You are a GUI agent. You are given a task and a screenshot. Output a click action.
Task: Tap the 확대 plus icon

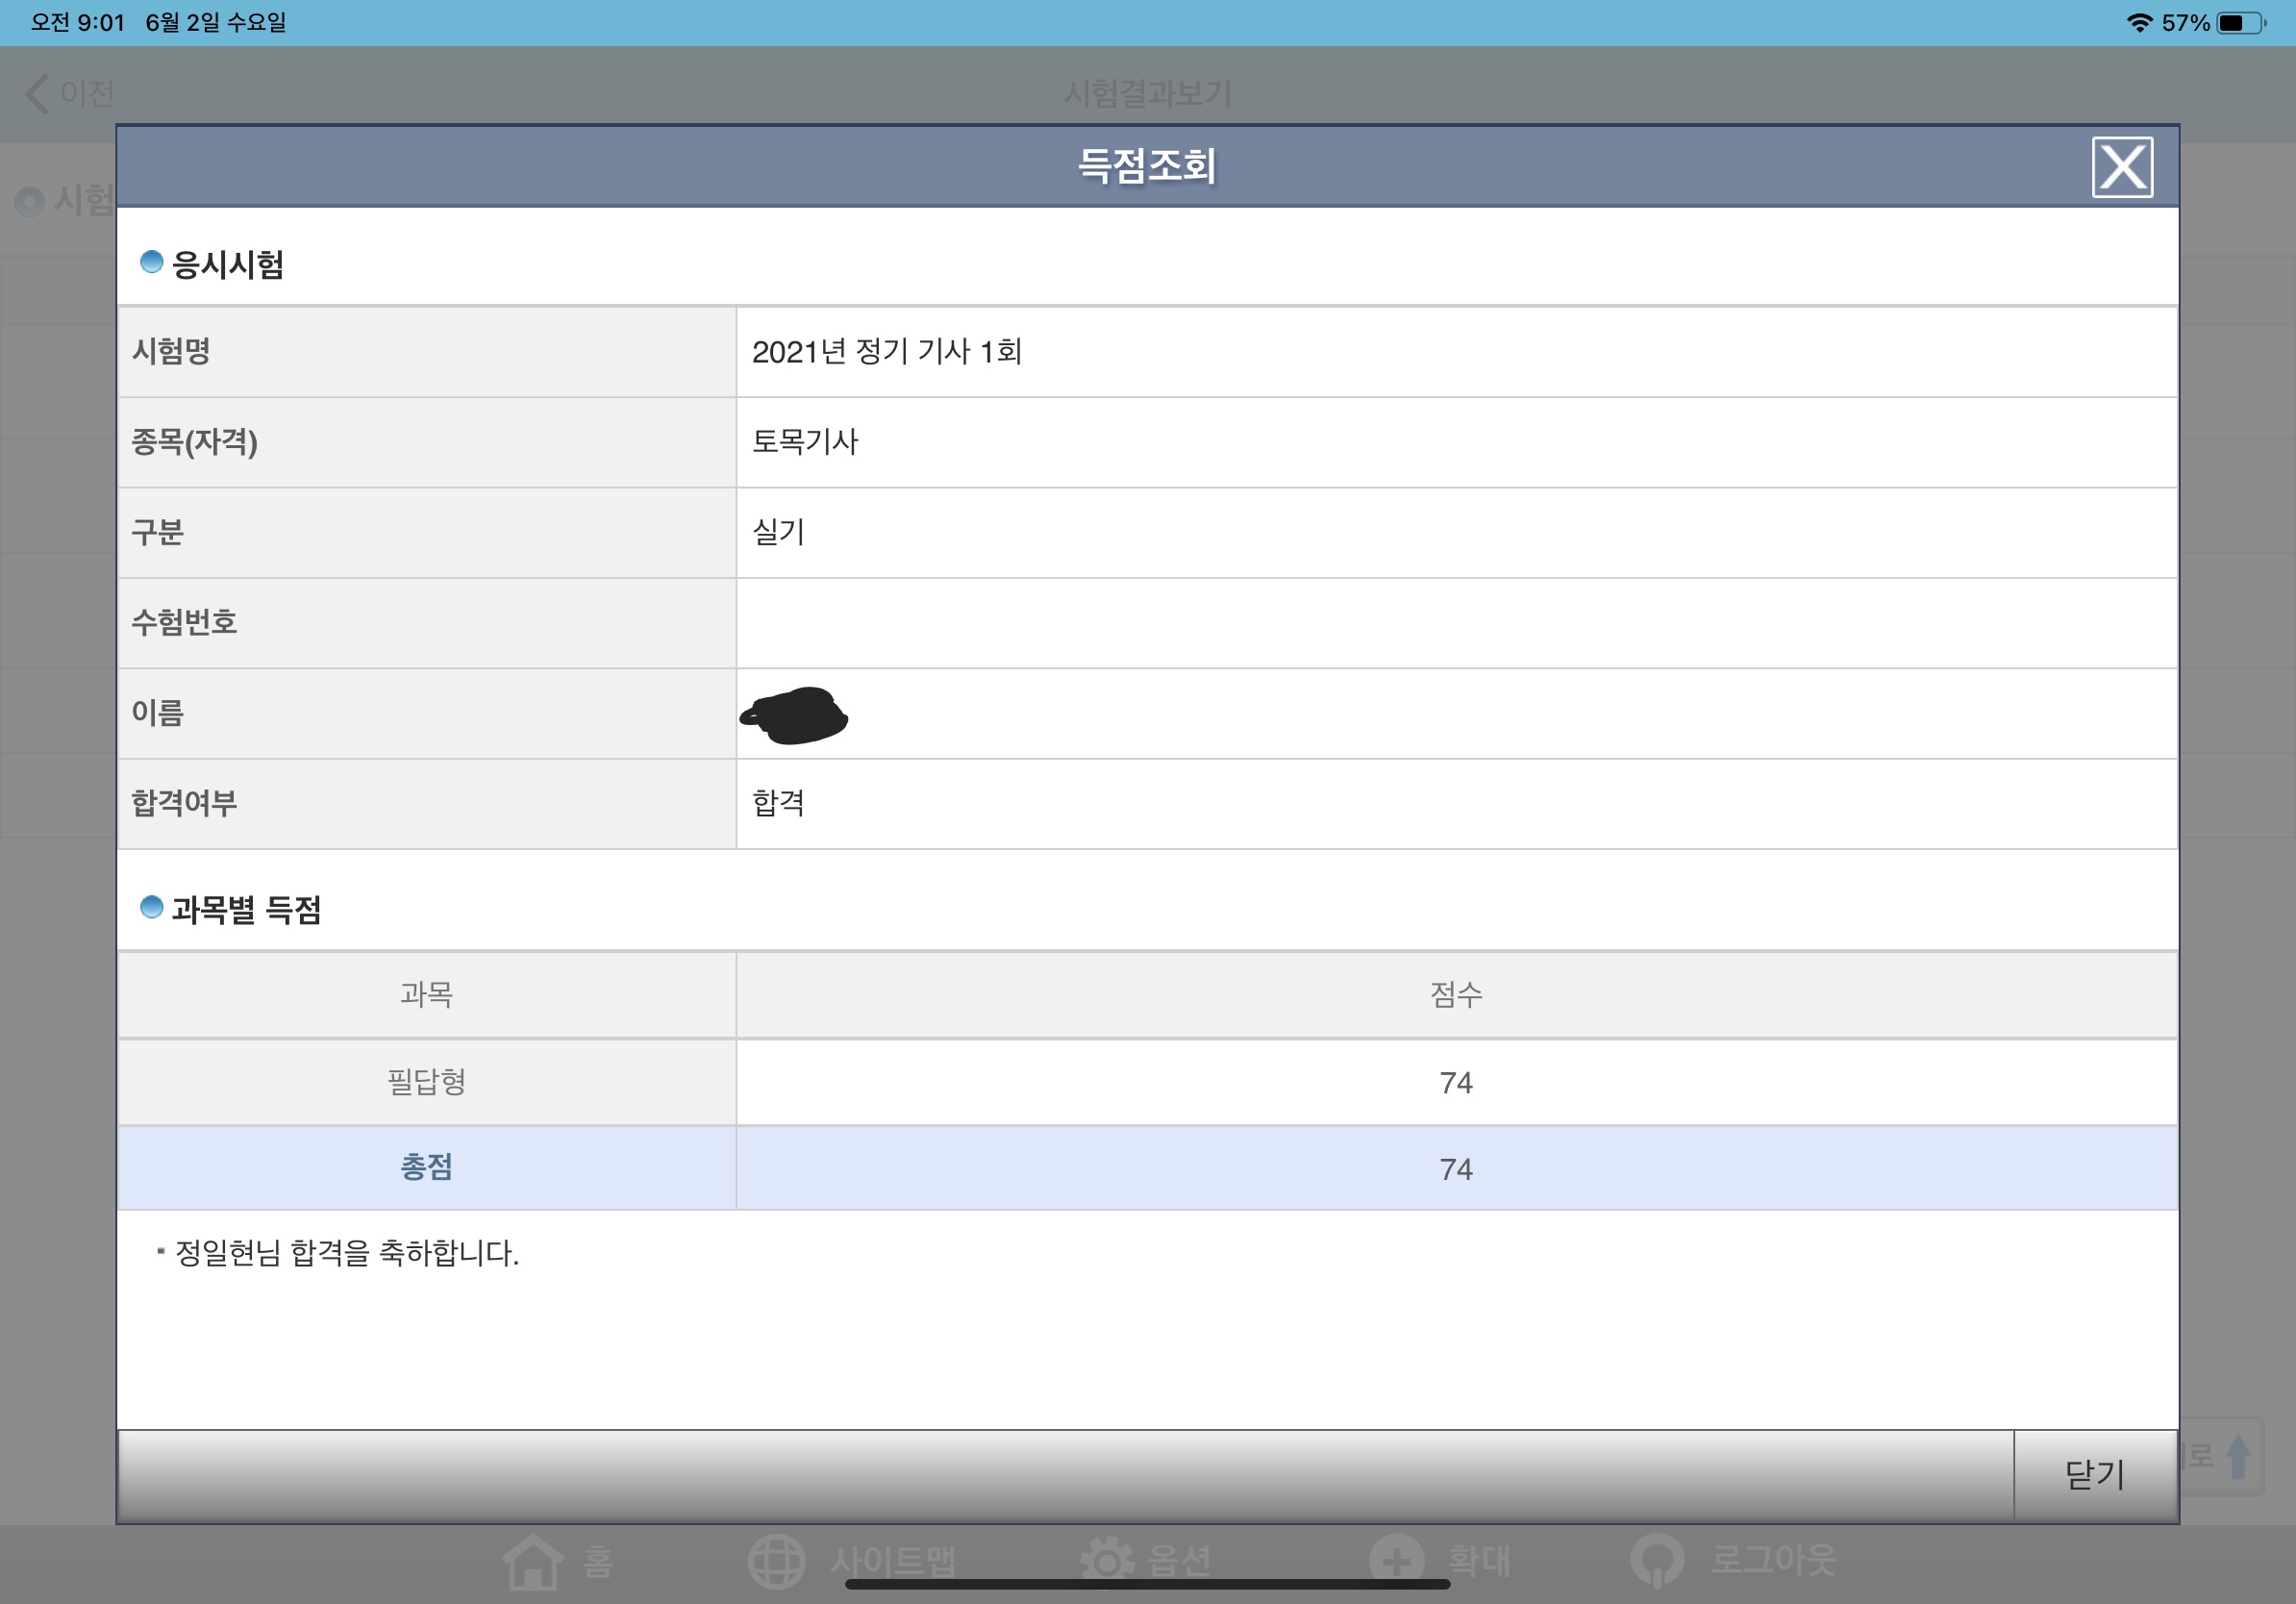point(1396,1561)
